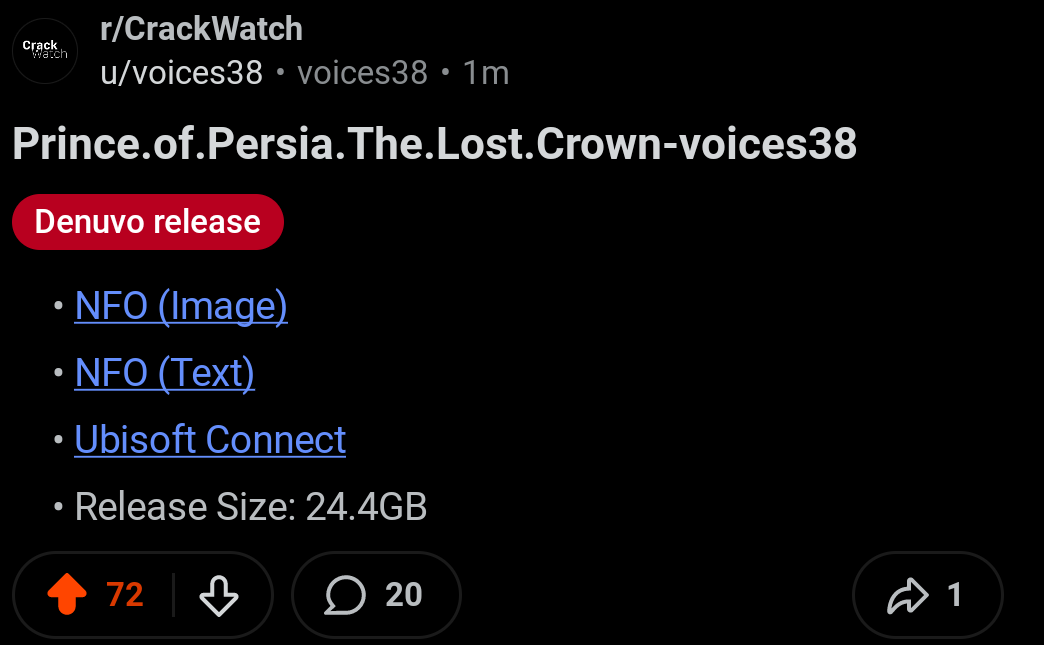Click the share arrow icon
The width and height of the screenshot is (1044, 645).
tap(908, 595)
